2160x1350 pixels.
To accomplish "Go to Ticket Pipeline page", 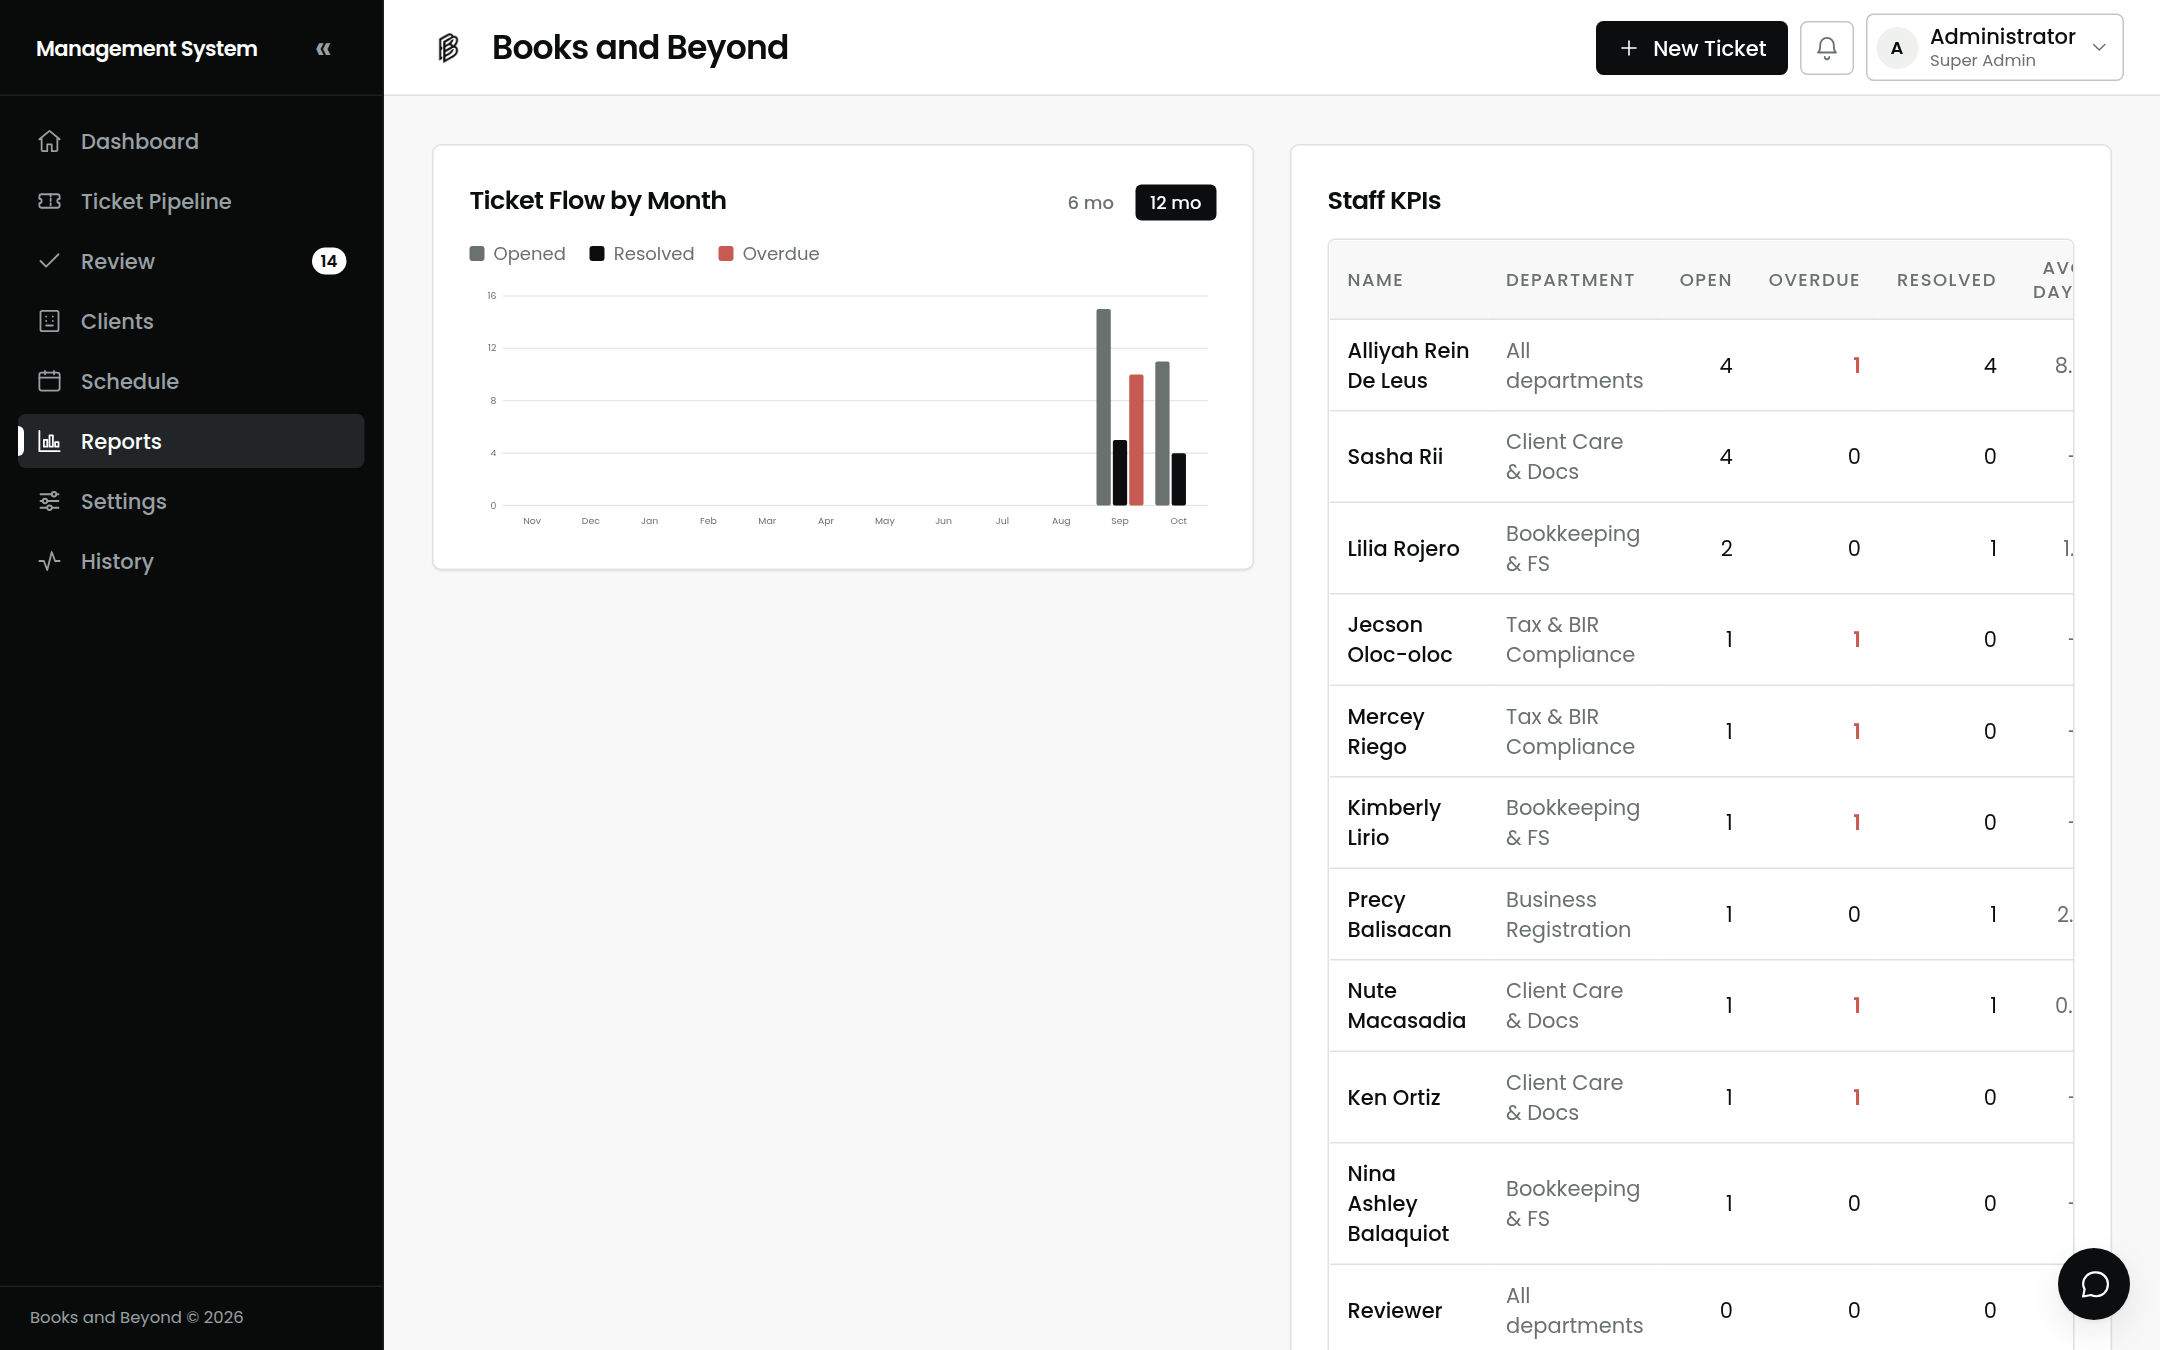I will click(191, 201).
